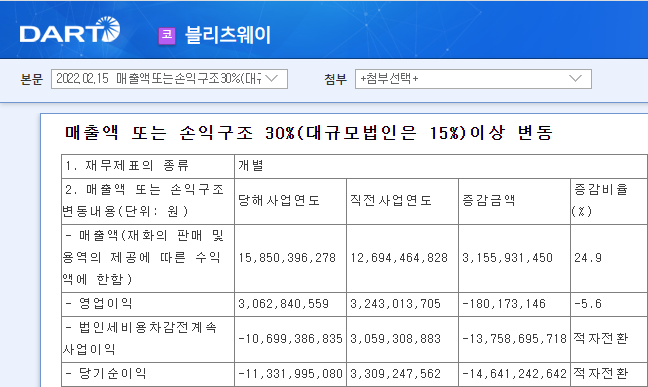This screenshot has height=387, width=648.
Task: Select prior pre-tax income 3,059,308,883
Action: pyautogui.click(x=395, y=339)
